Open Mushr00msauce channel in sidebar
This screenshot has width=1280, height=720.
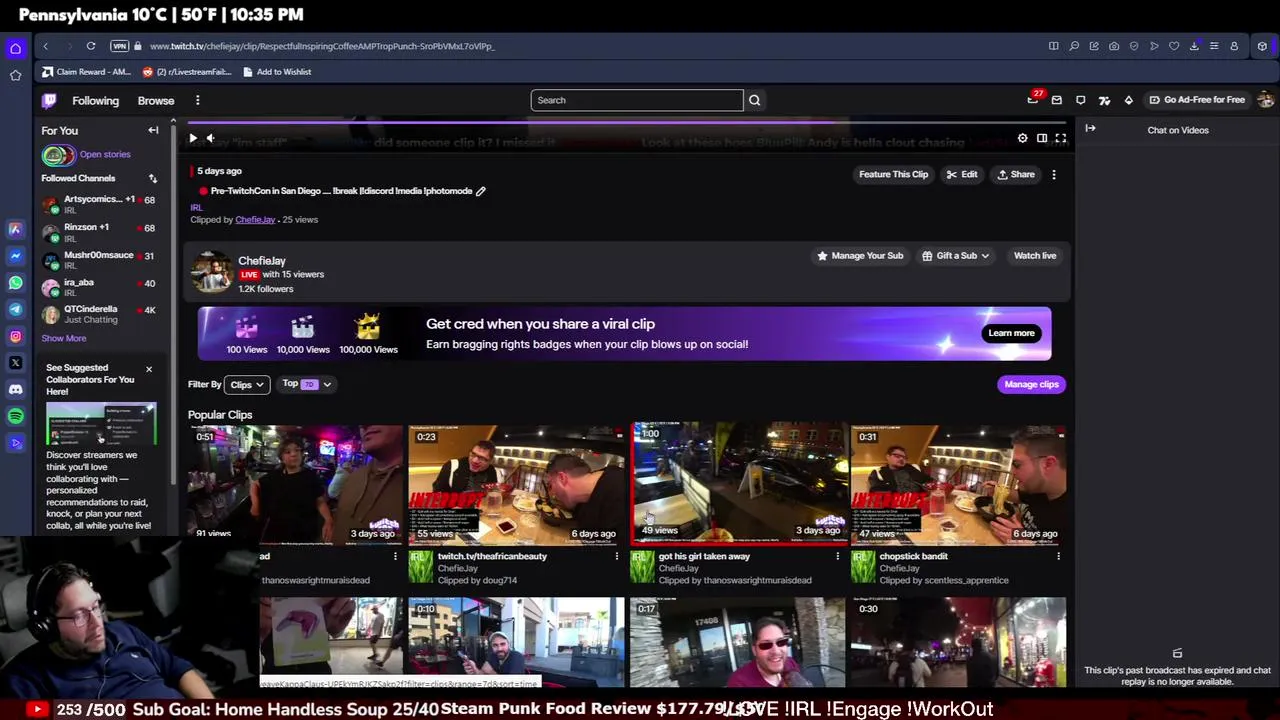point(99,260)
